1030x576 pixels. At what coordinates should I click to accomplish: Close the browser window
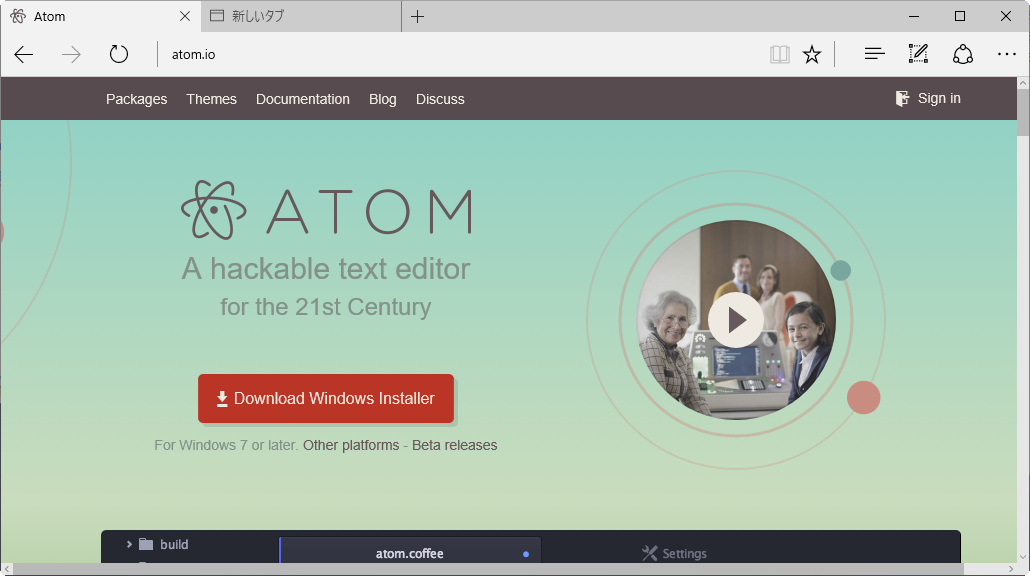(x=1006, y=16)
